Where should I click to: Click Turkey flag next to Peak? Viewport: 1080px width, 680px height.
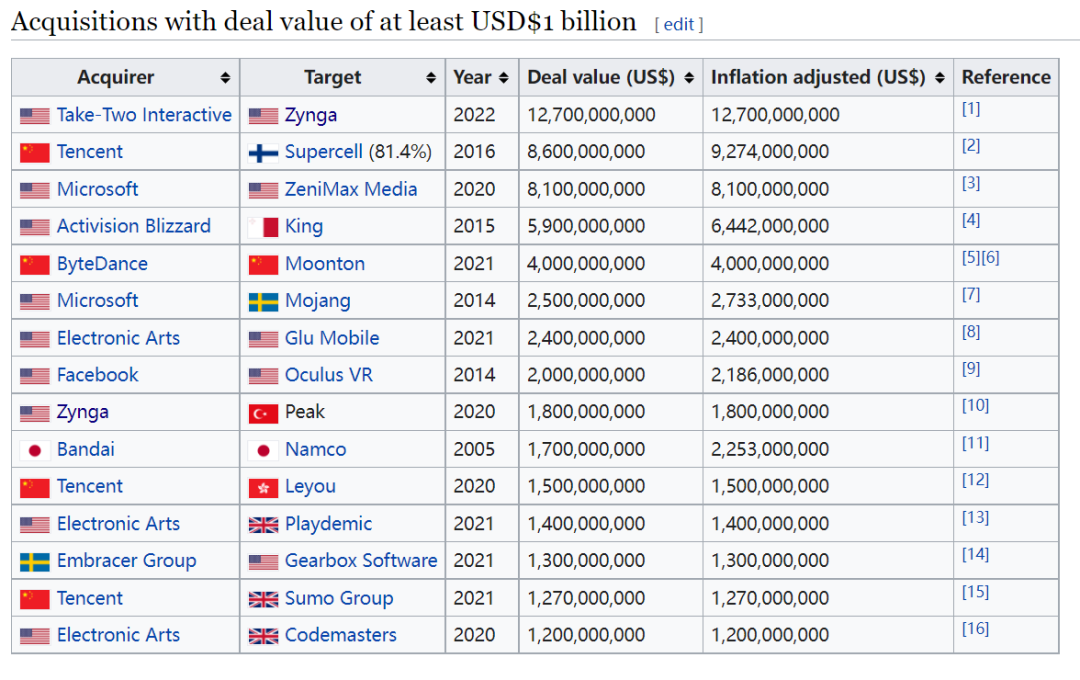coord(263,413)
